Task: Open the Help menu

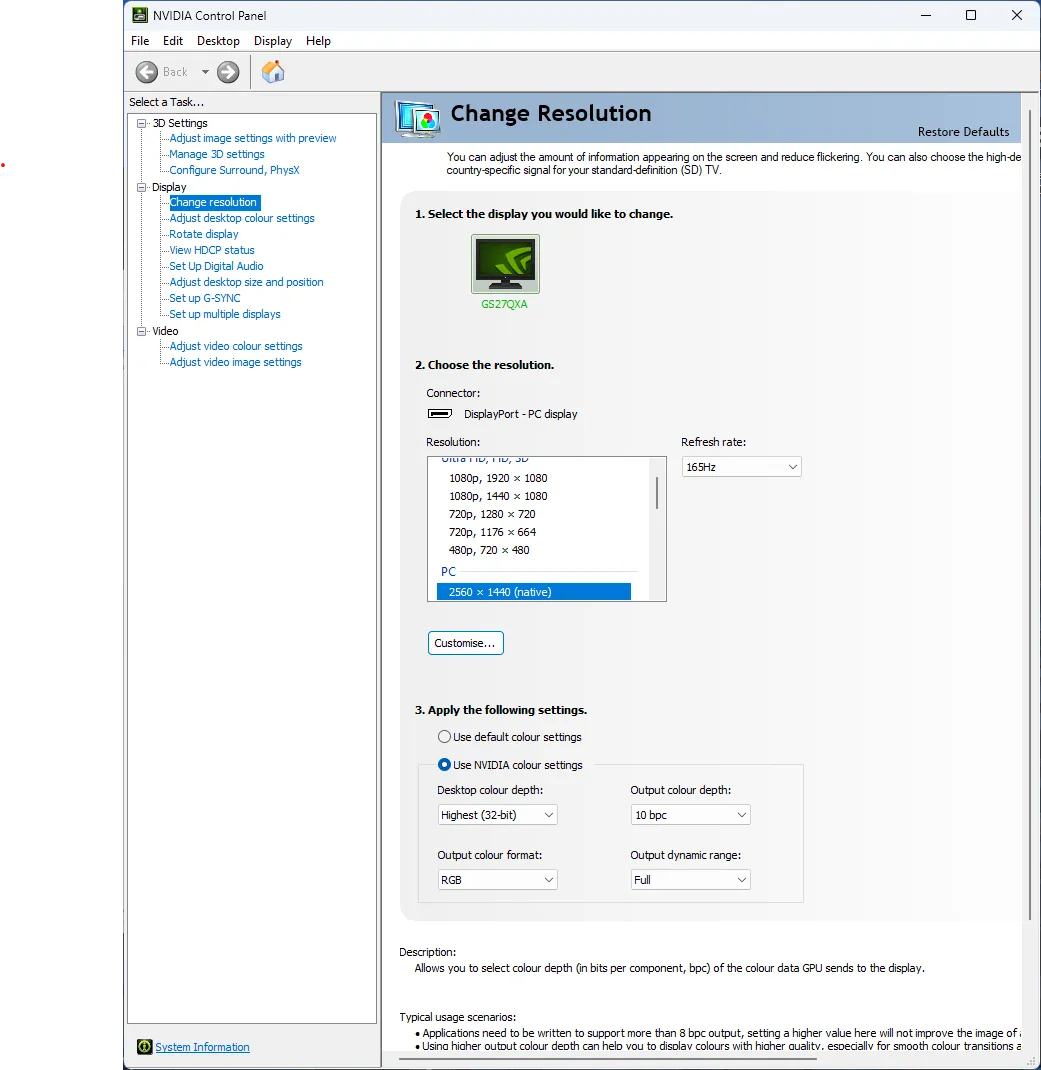Action: pyautogui.click(x=318, y=41)
